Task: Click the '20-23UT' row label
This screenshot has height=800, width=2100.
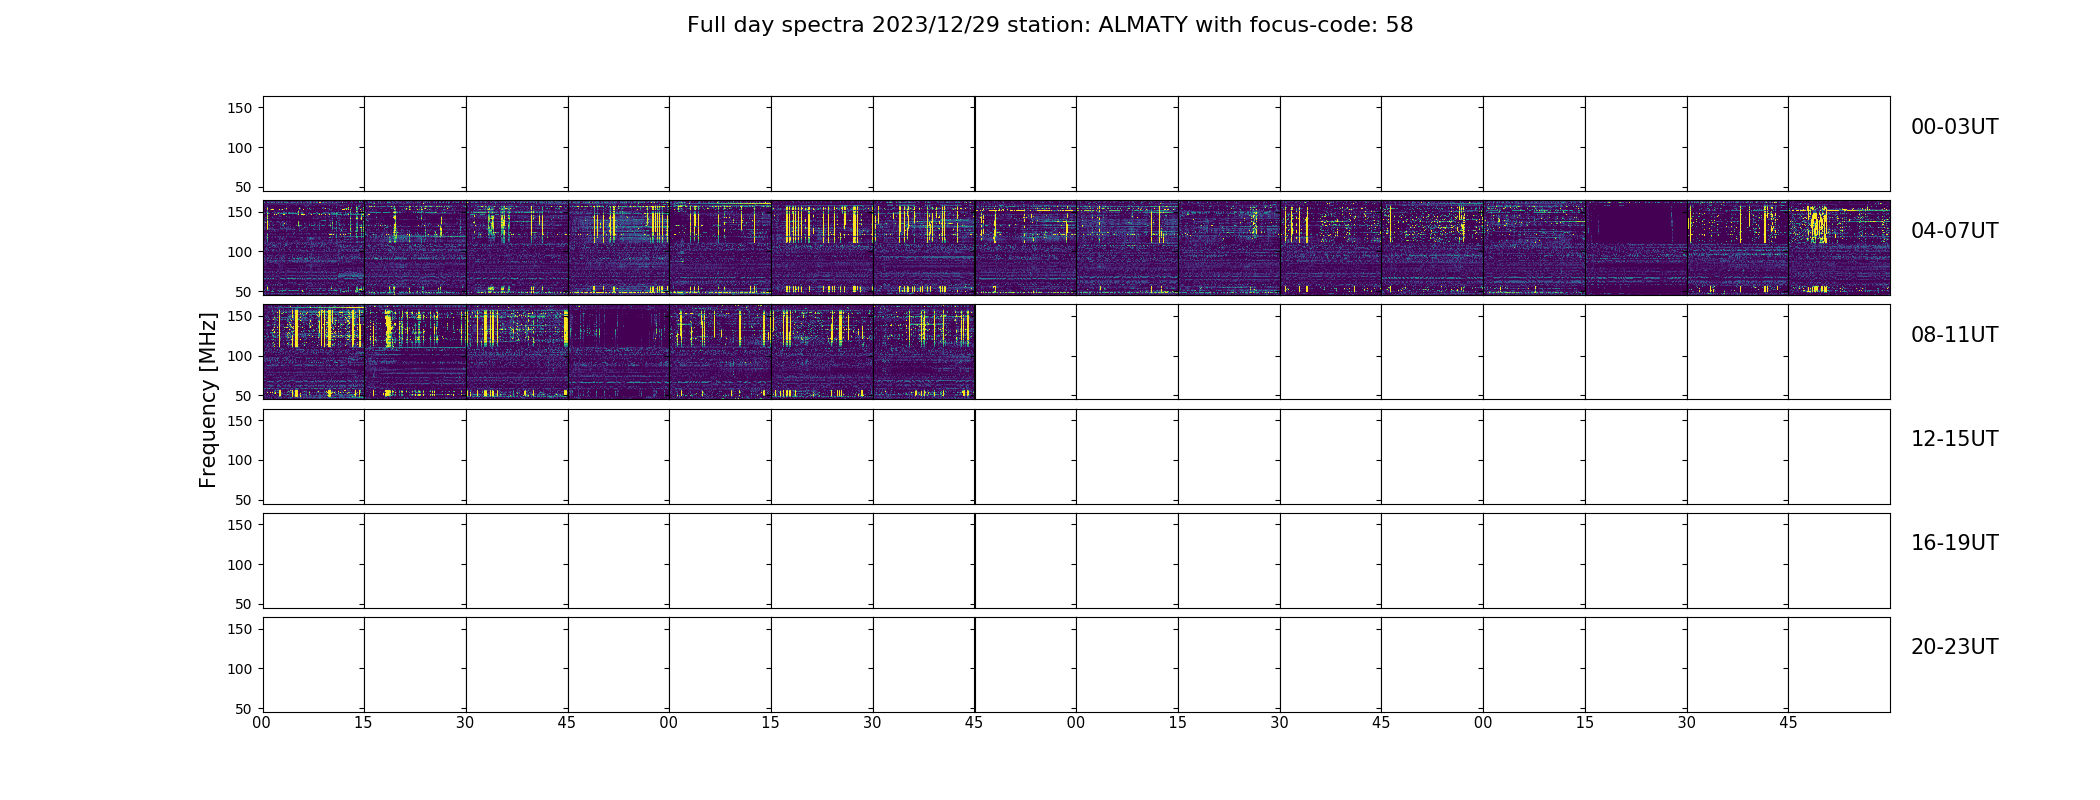Action: pos(1954,647)
